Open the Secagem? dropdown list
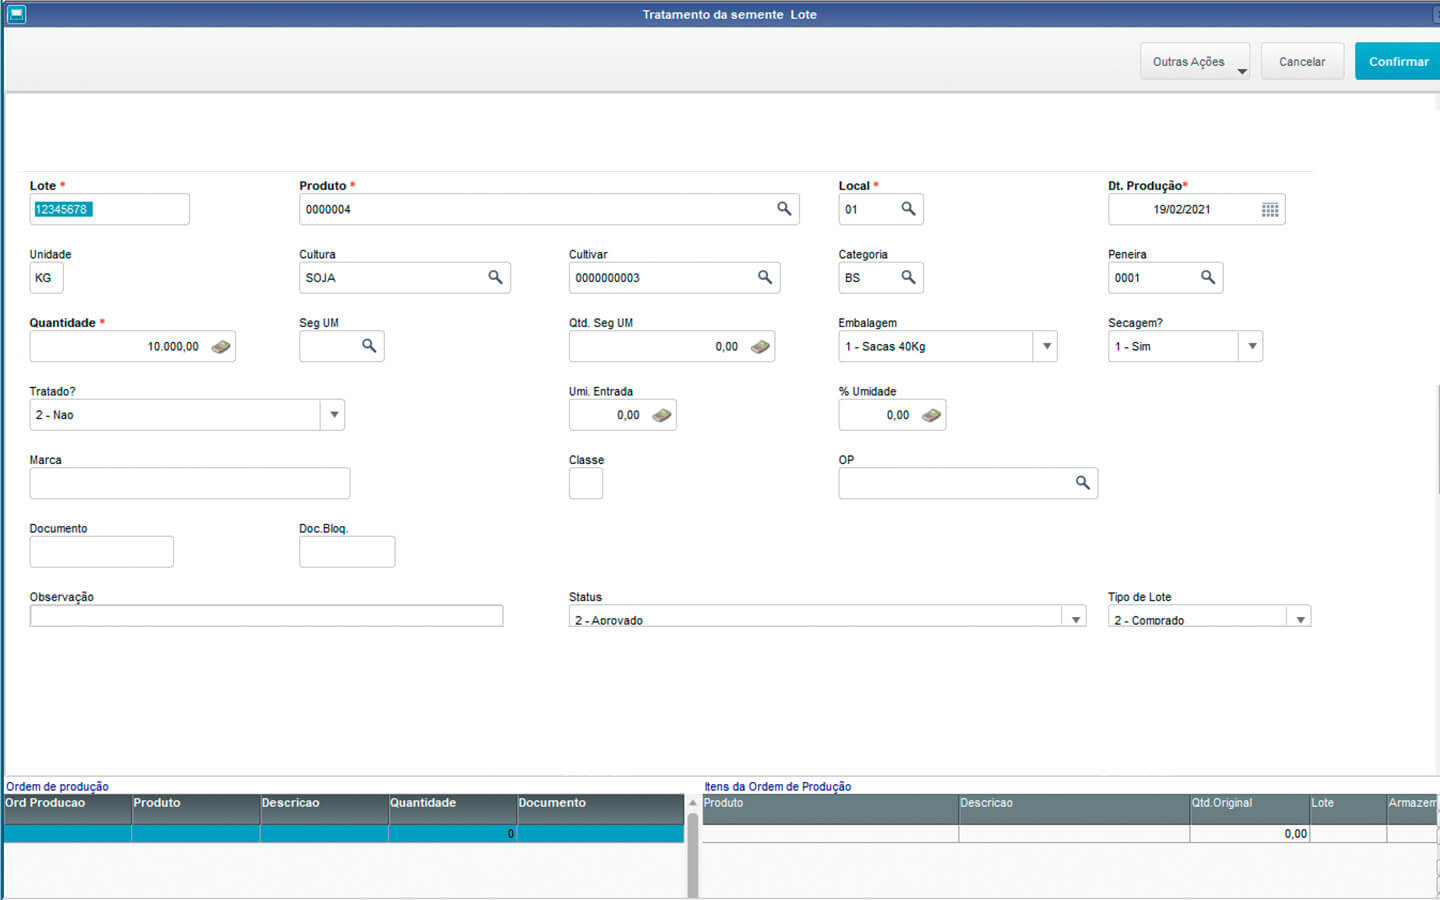 tap(1251, 347)
